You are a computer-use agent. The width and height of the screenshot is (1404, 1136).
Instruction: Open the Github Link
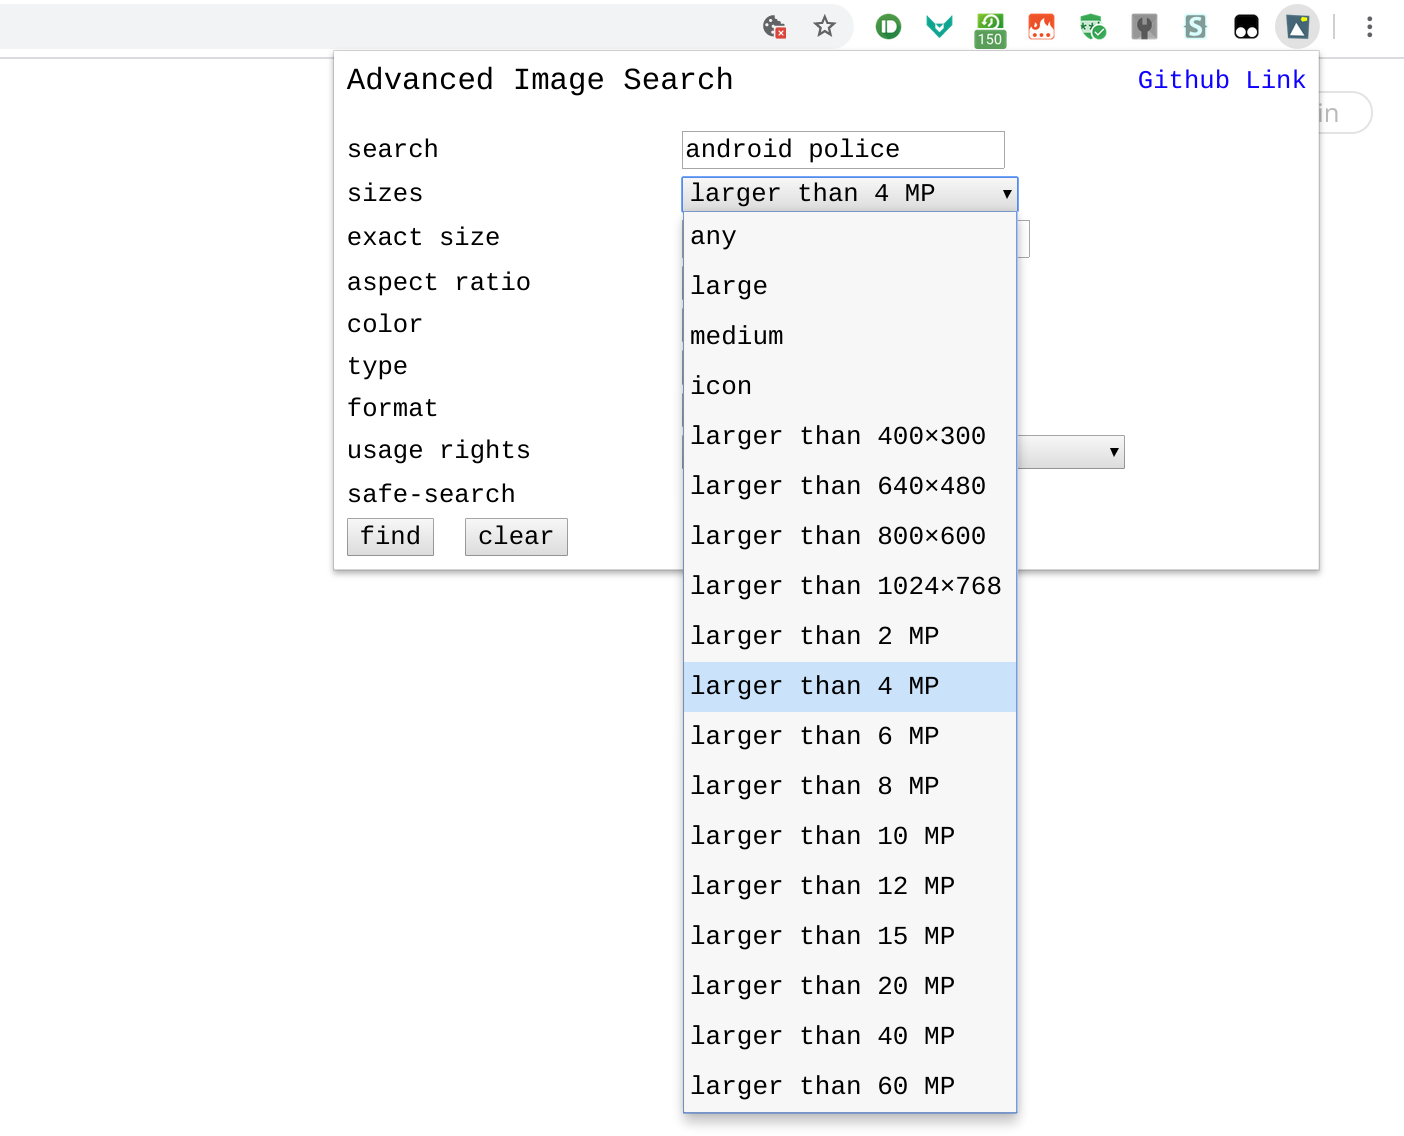[1221, 80]
